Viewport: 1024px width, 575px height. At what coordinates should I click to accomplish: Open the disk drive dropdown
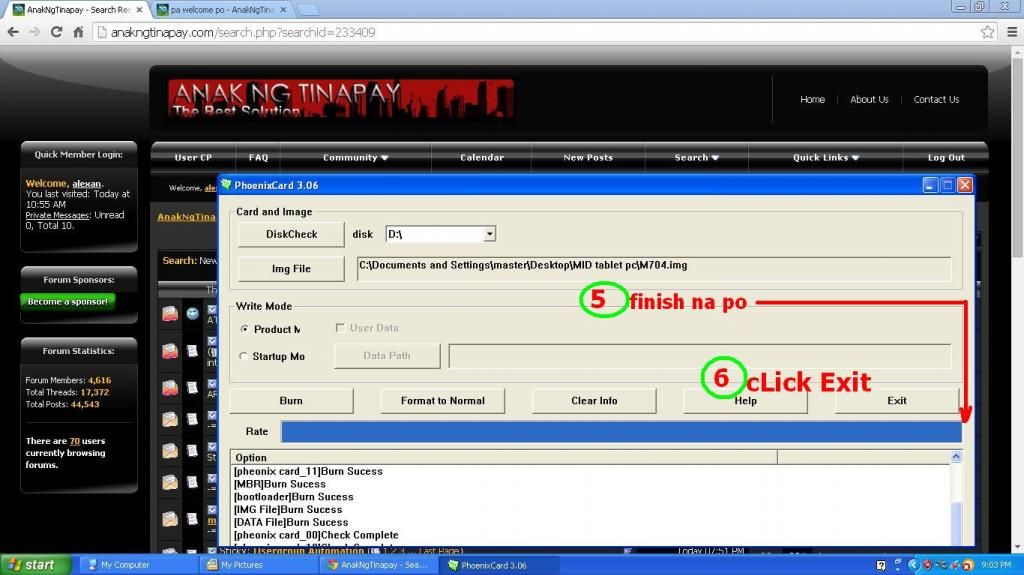click(489, 234)
